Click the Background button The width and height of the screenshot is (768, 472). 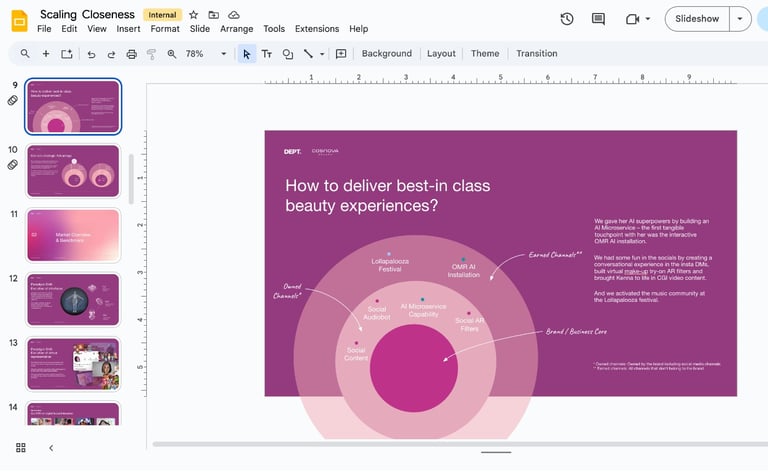[x=386, y=53]
